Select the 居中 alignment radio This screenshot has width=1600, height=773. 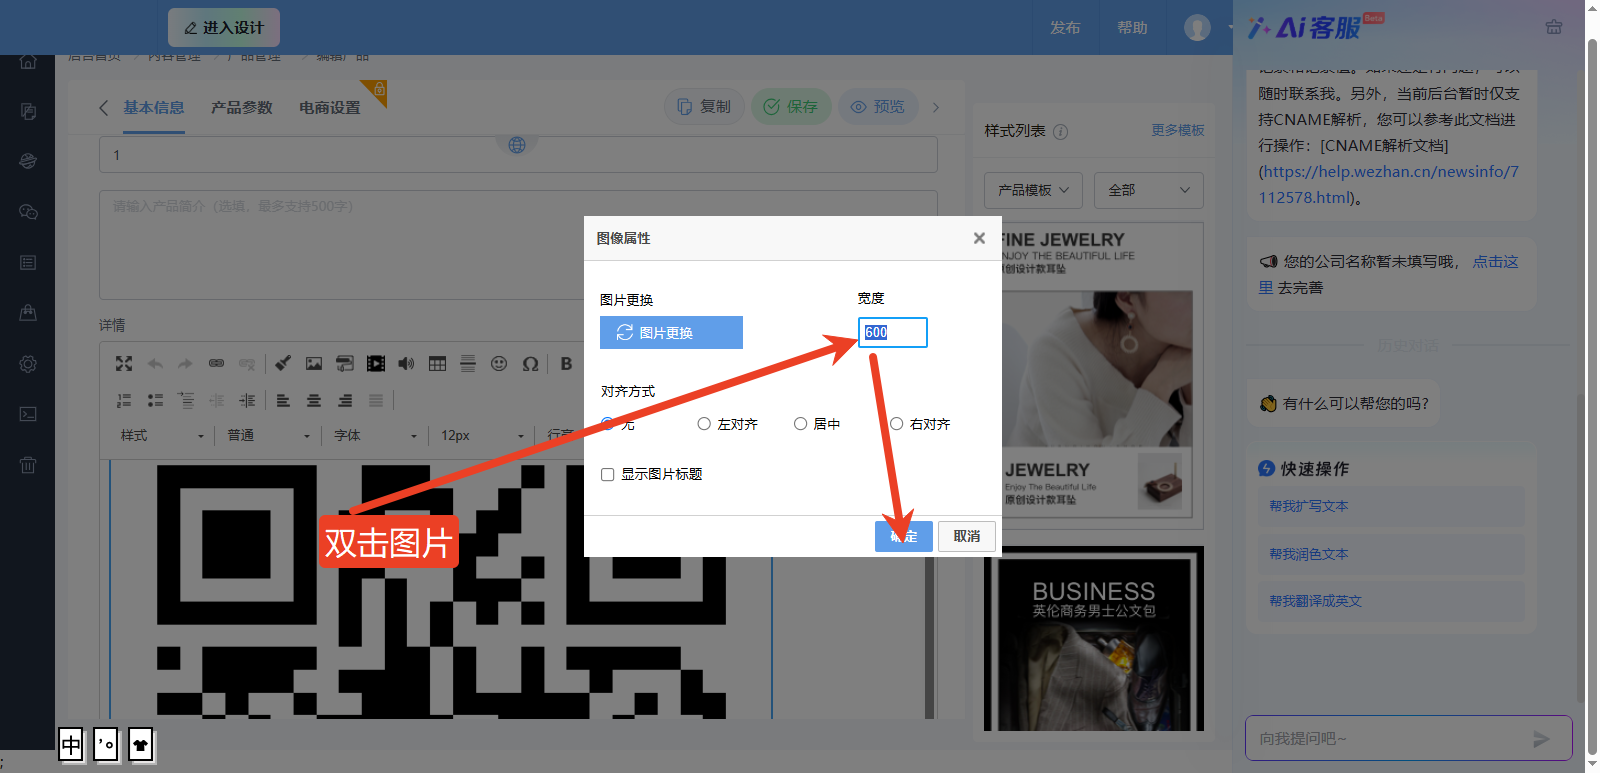(x=800, y=424)
